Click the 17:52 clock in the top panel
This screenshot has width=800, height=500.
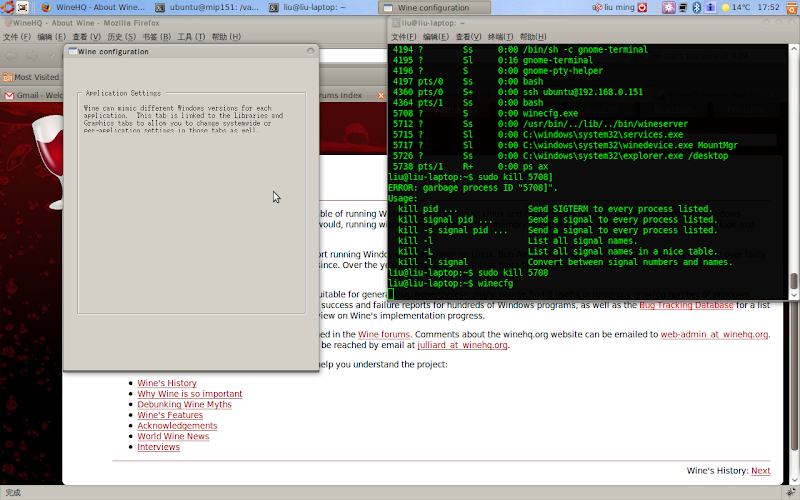pos(768,7)
